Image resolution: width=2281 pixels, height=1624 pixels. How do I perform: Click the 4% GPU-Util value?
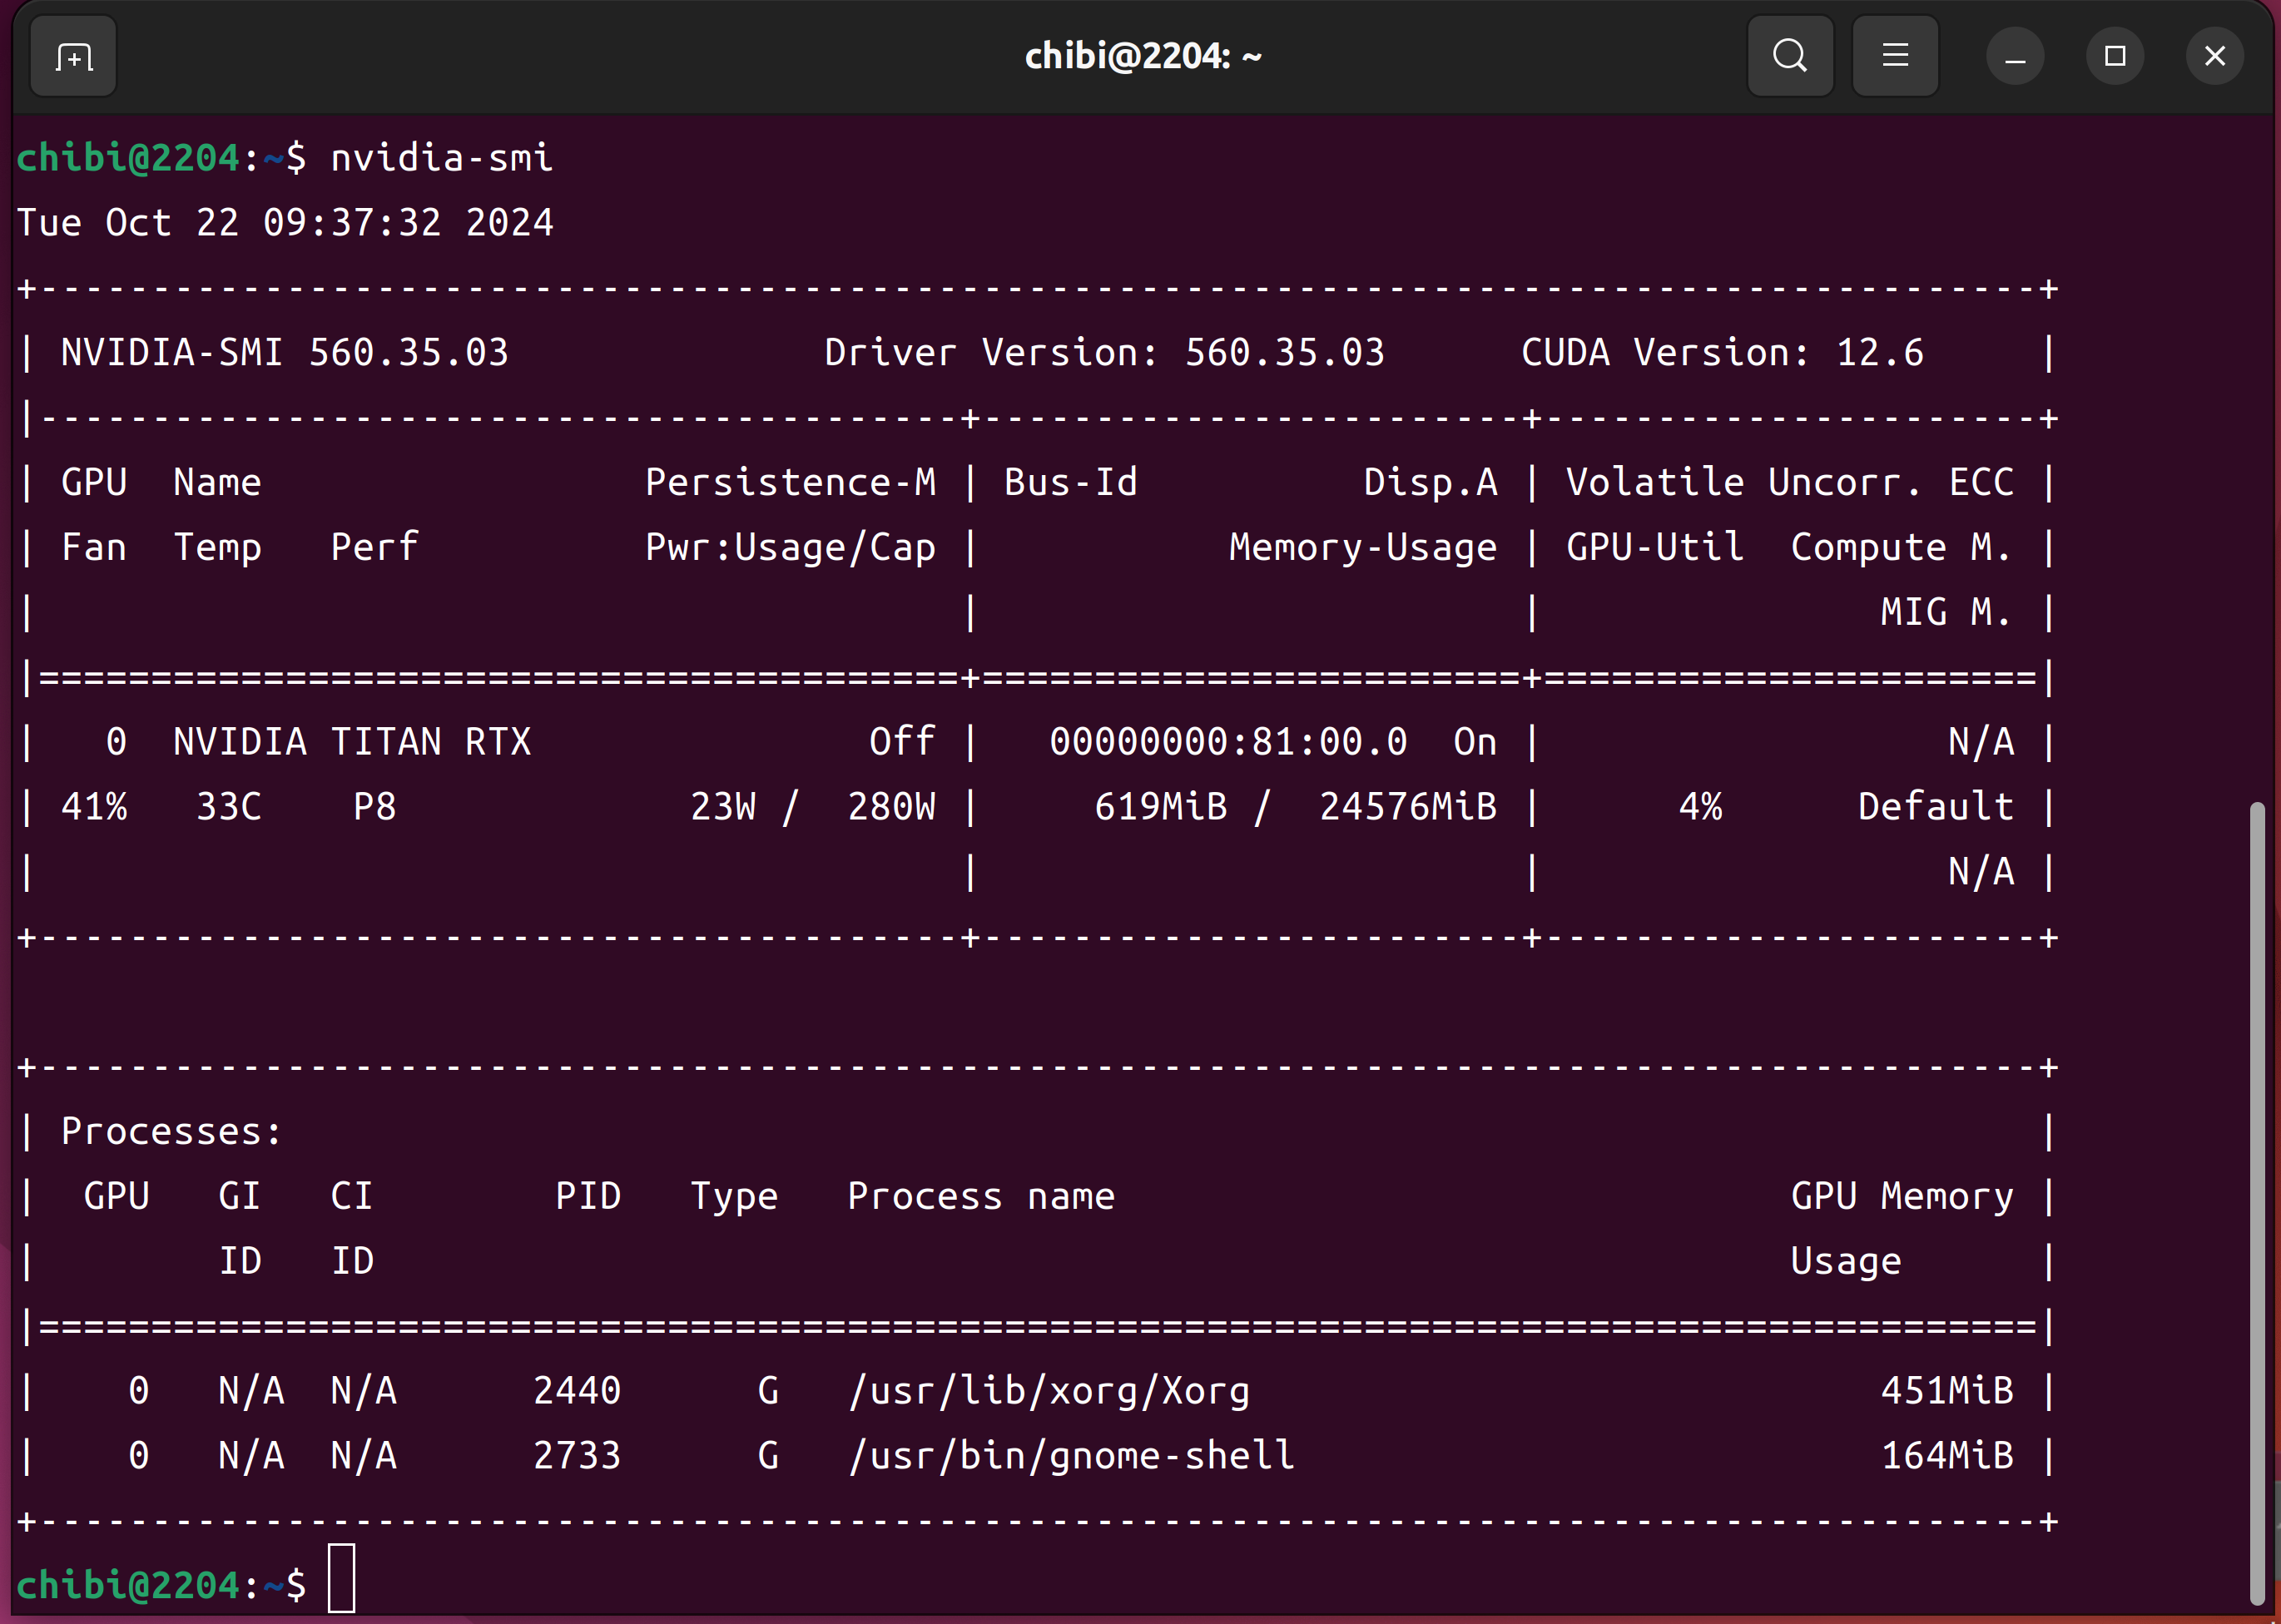[1700, 807]
